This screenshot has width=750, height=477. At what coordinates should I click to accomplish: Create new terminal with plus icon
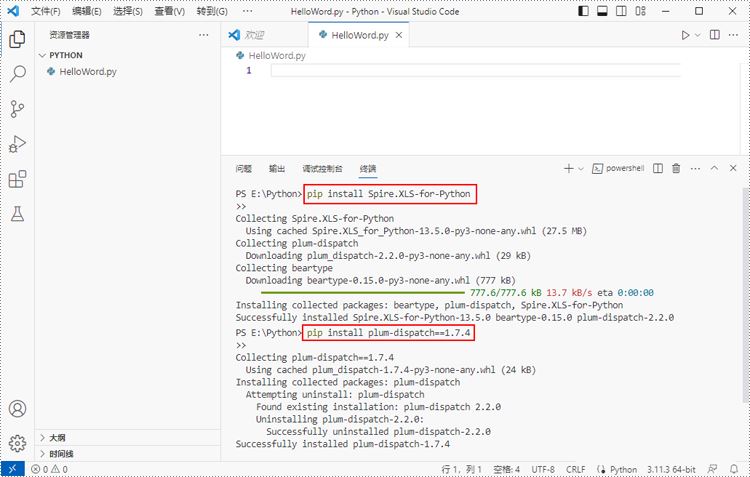click(x=568, y=168)
